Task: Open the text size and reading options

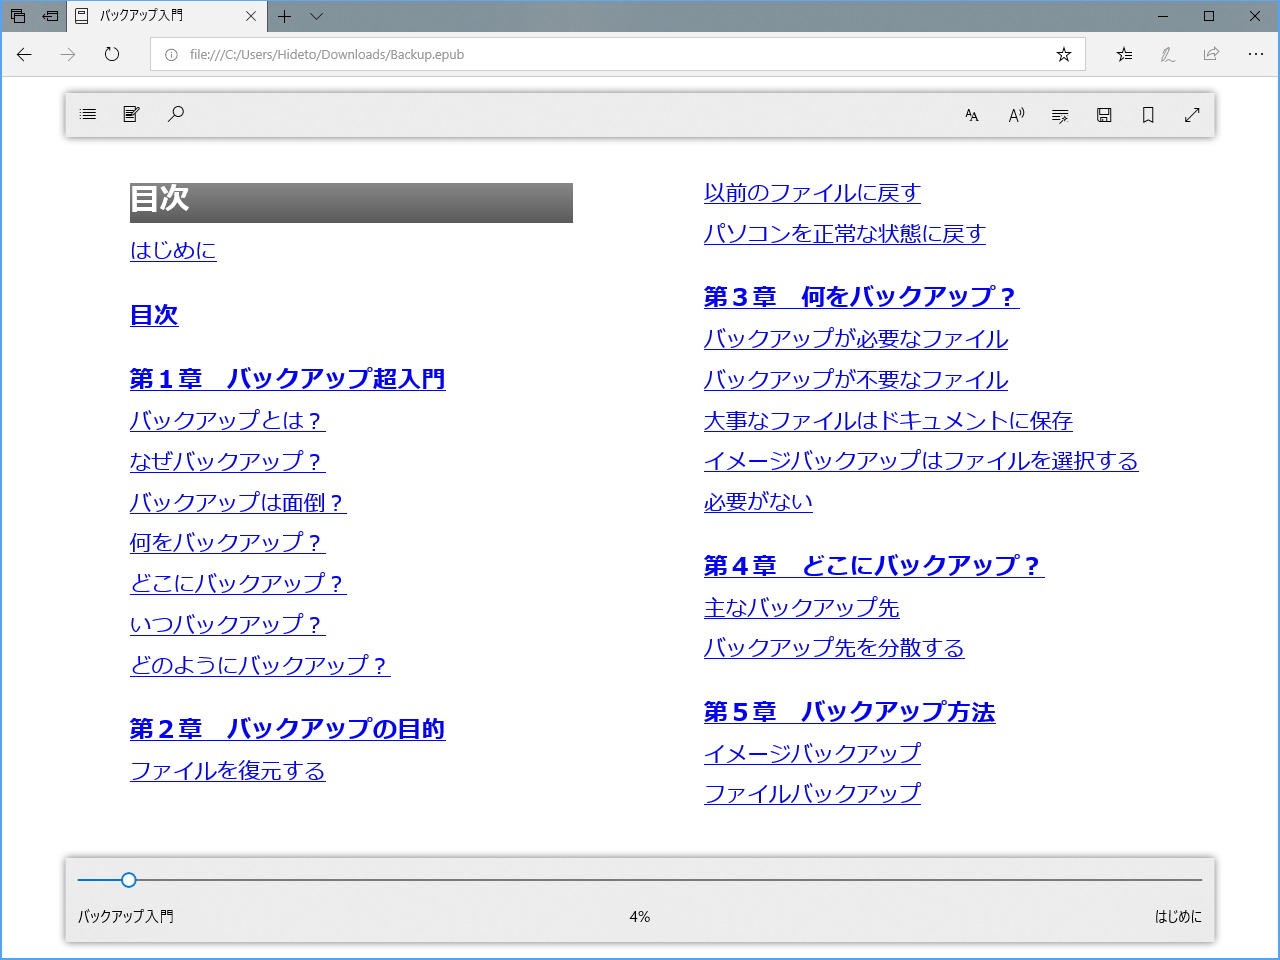Action: [971, 115]
